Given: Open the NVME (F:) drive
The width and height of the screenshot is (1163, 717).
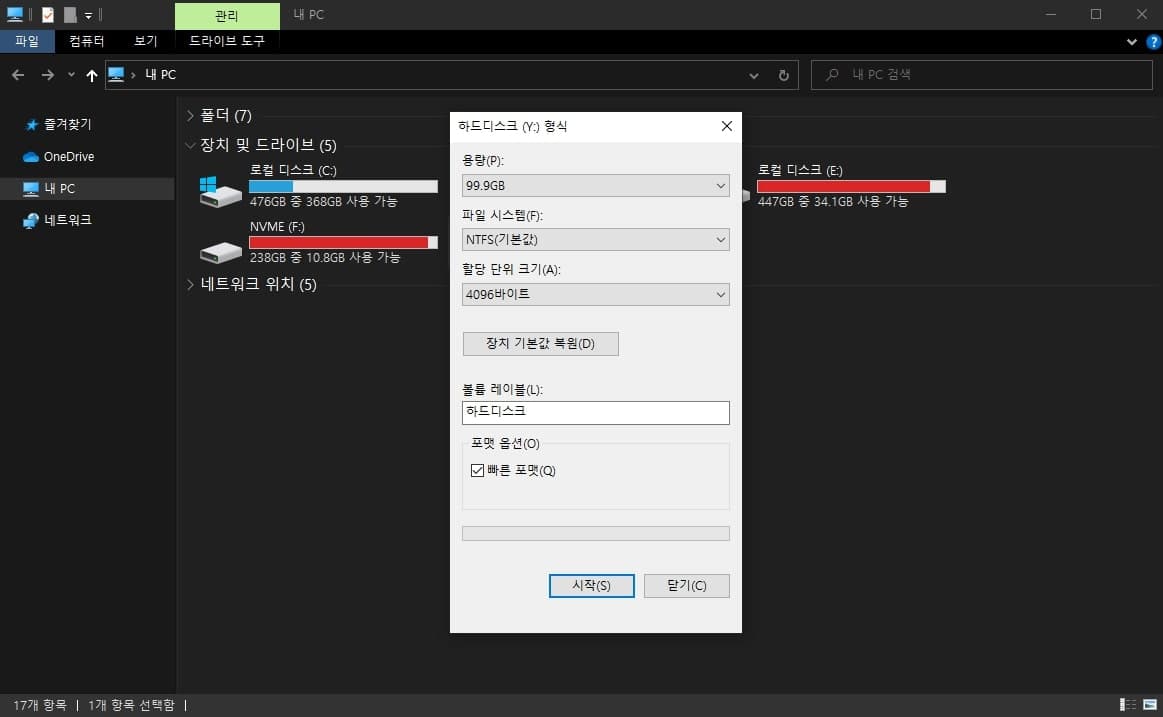Looking at the screenshot, I should (x=290, y=235).
